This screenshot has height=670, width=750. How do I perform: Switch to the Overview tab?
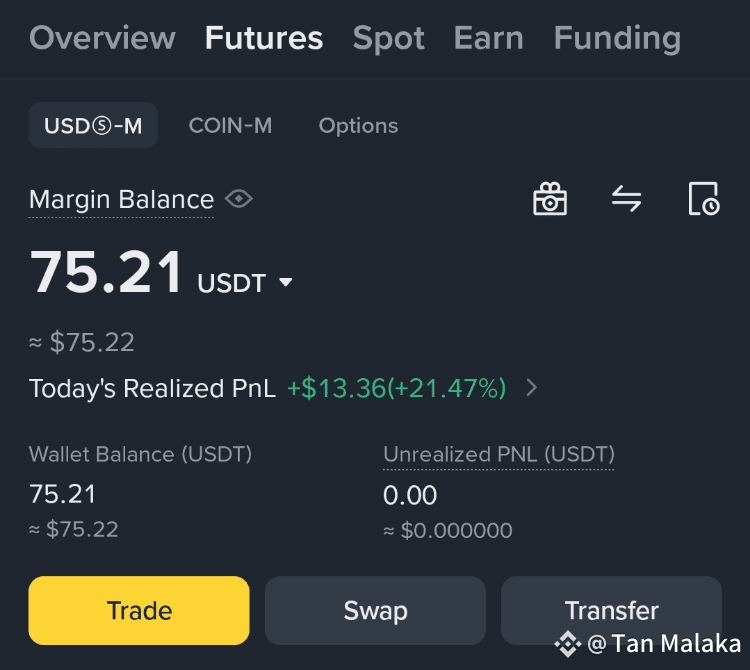coord(102,38)
